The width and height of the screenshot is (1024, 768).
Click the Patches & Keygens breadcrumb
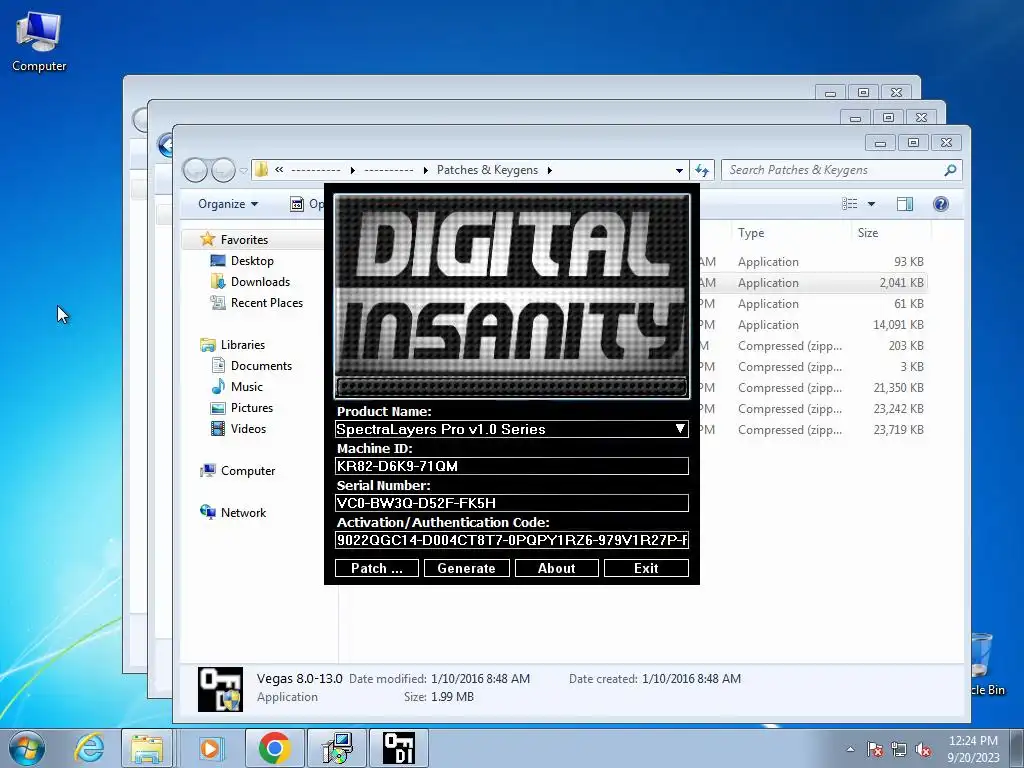(x=487, y=170)
